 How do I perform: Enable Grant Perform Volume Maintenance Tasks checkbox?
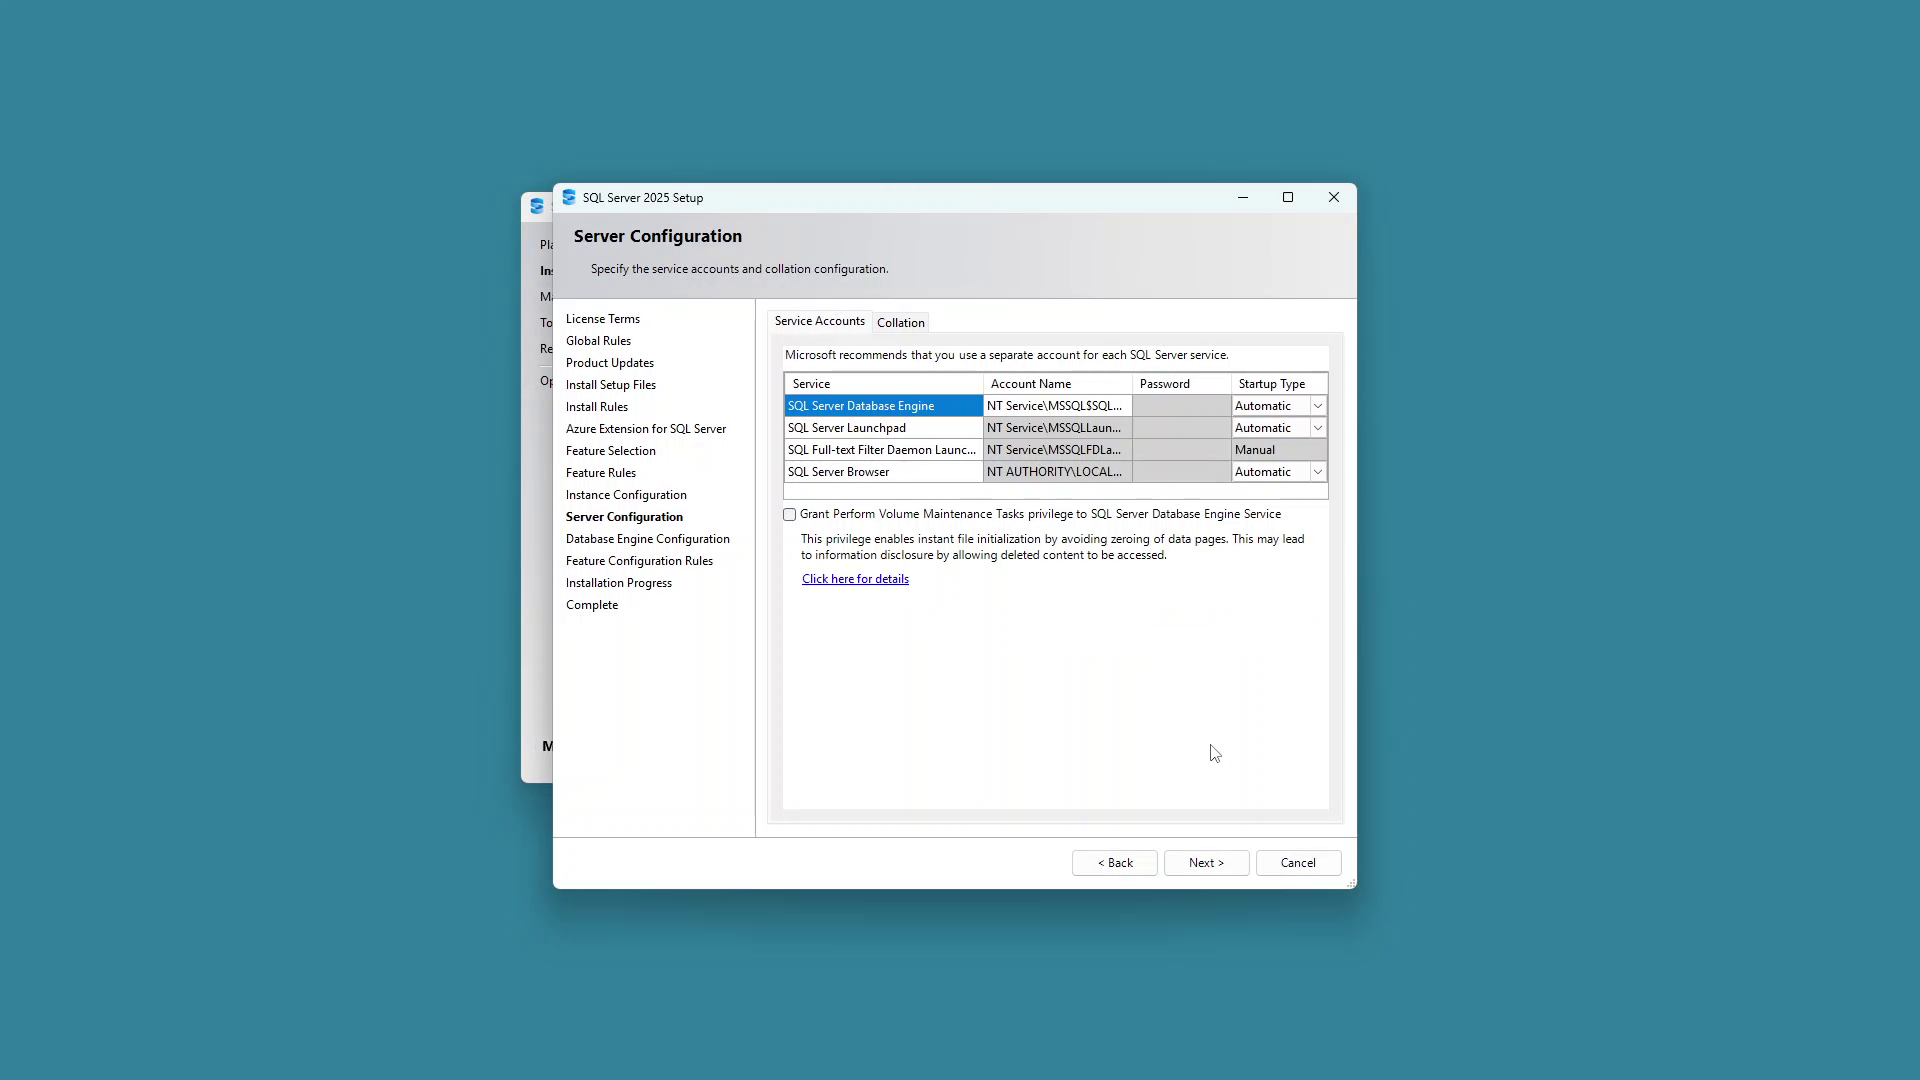[790, 515]
